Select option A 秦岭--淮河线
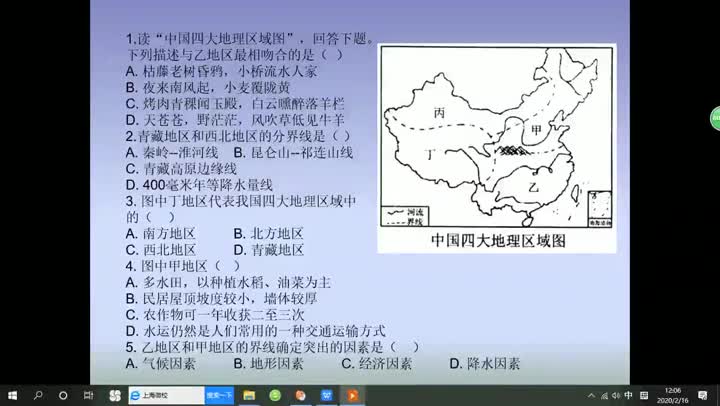 tap(172, 152)
